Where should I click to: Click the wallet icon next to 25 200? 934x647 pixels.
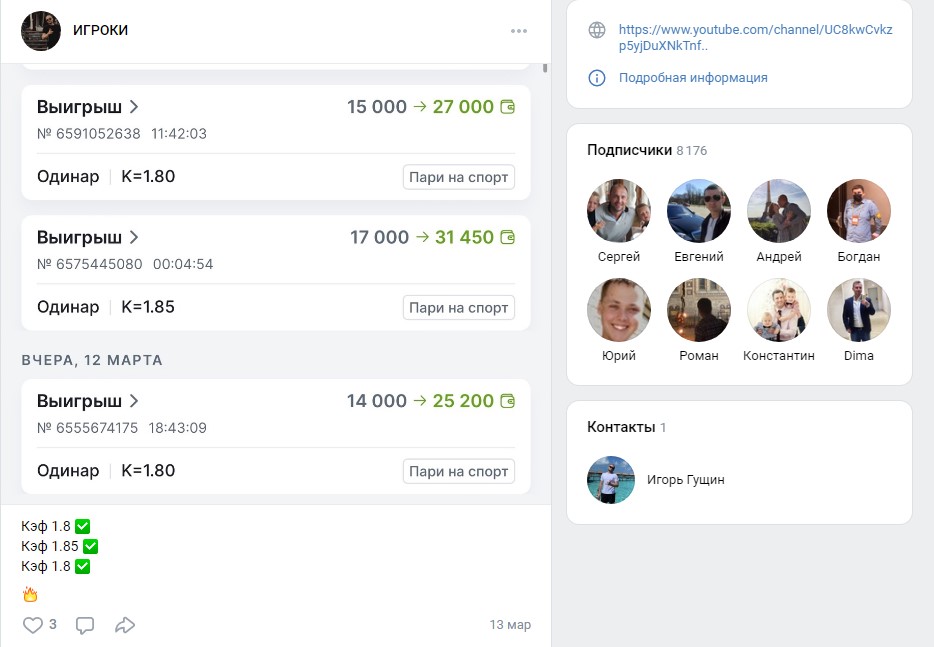click(x=508, y=401)
